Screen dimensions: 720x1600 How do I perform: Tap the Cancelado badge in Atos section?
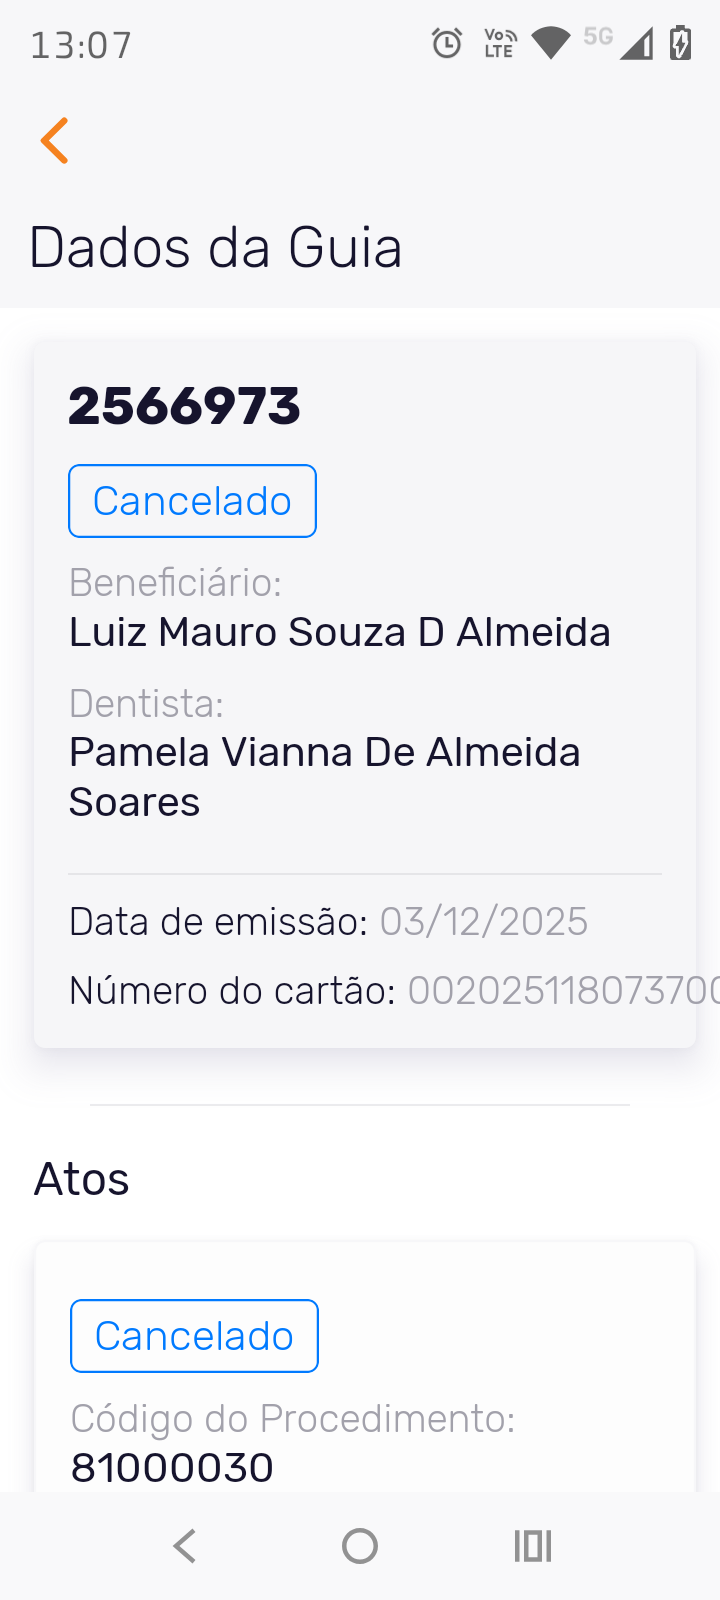point(194,1336)
